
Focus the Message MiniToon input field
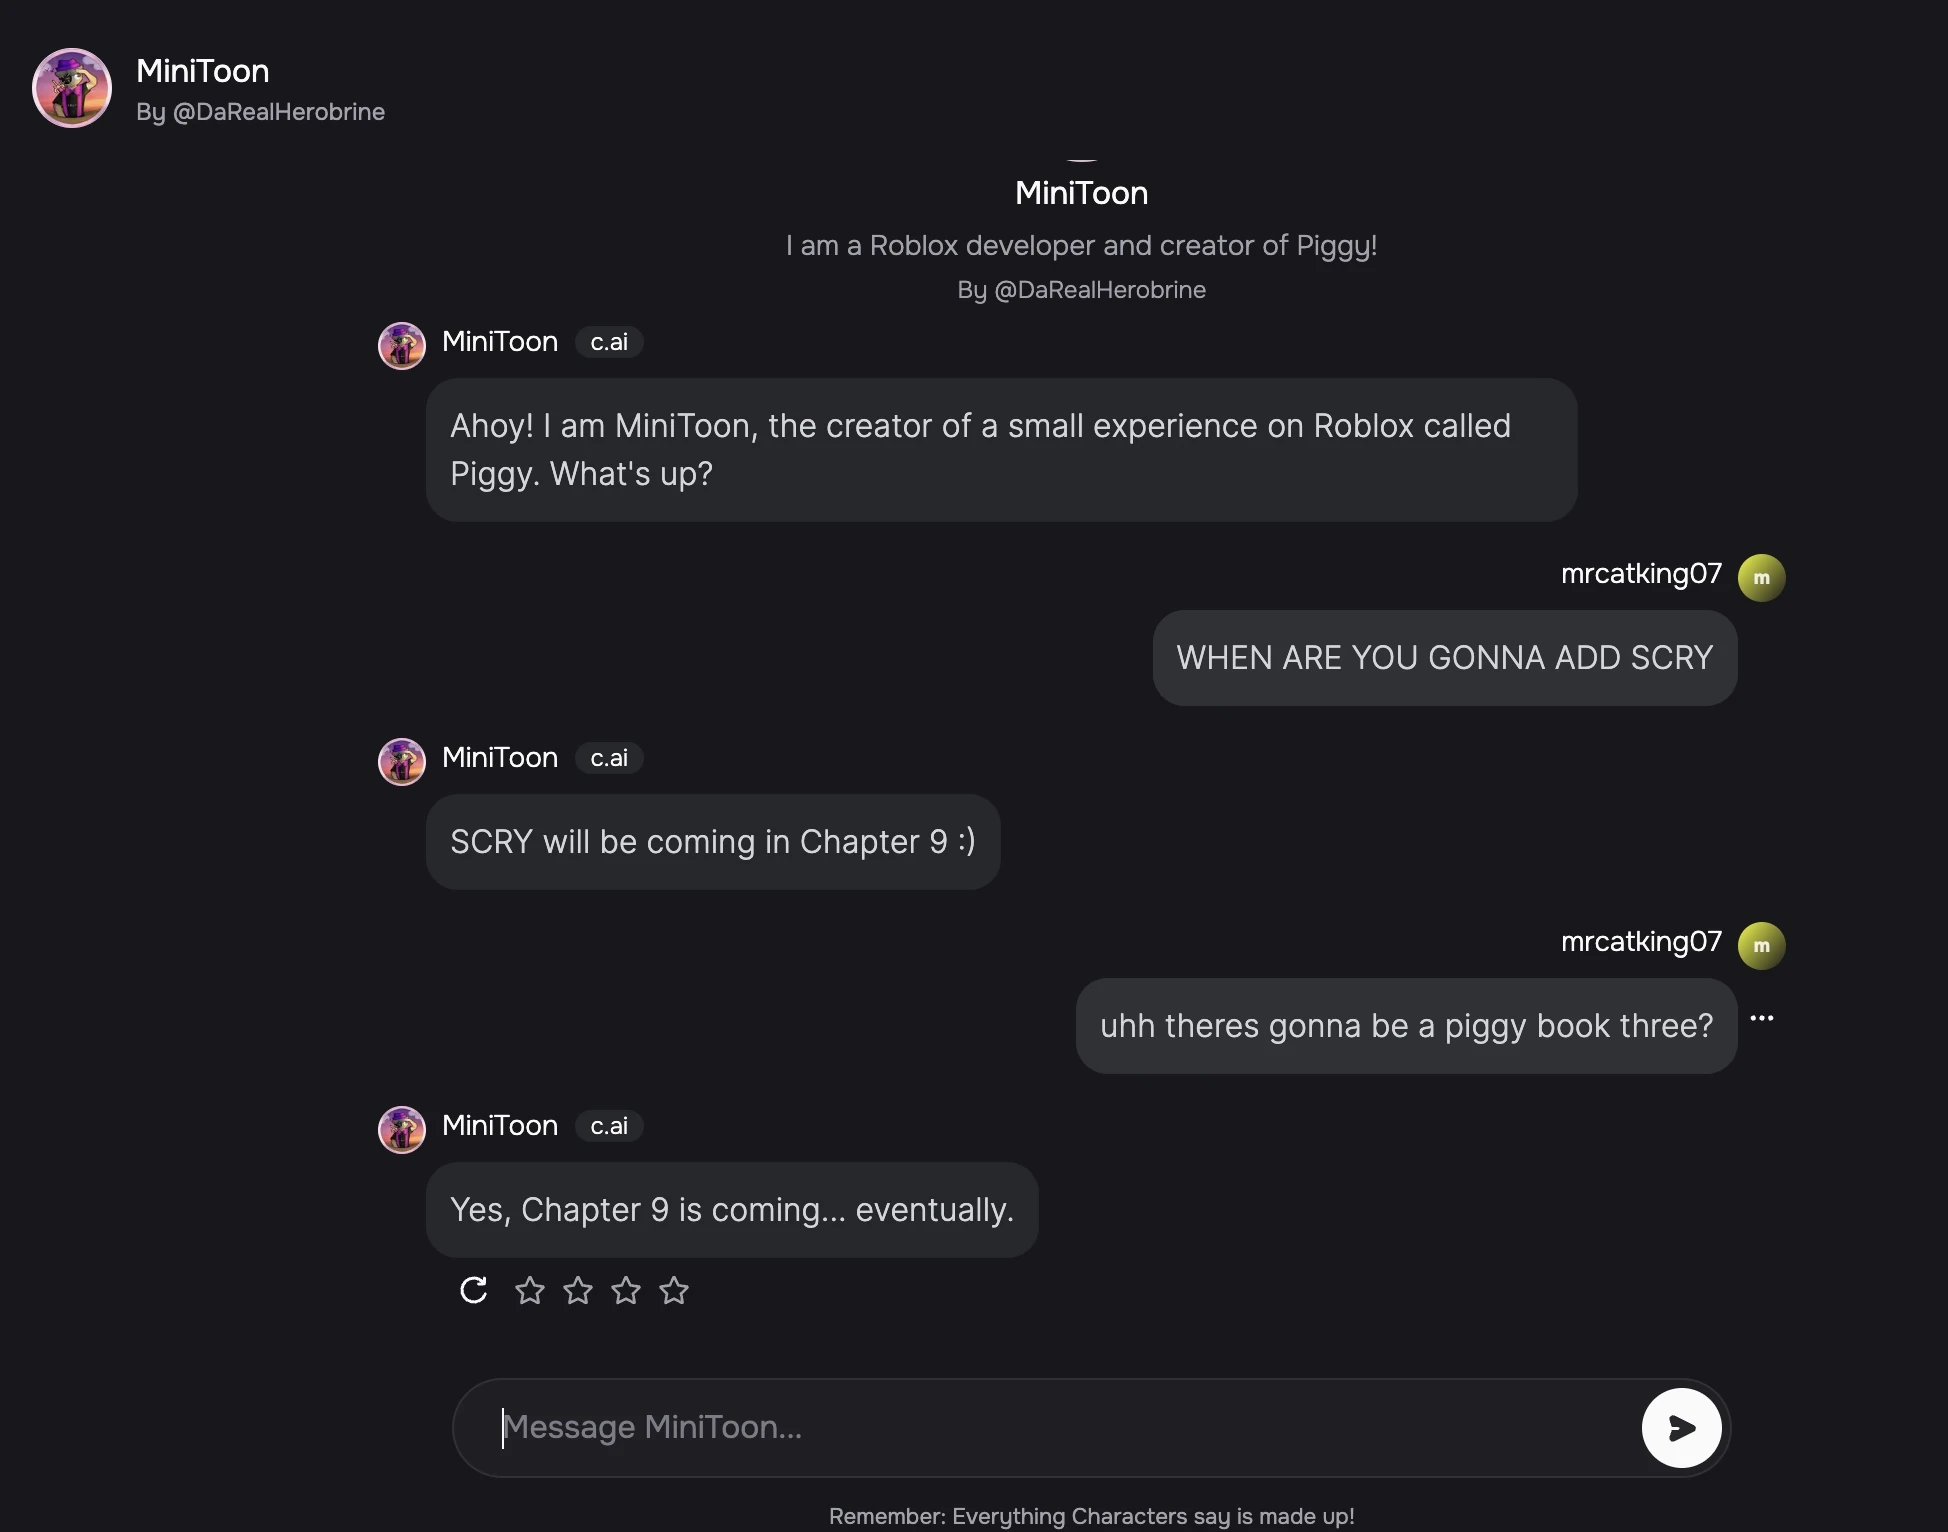point(1060,1427)
